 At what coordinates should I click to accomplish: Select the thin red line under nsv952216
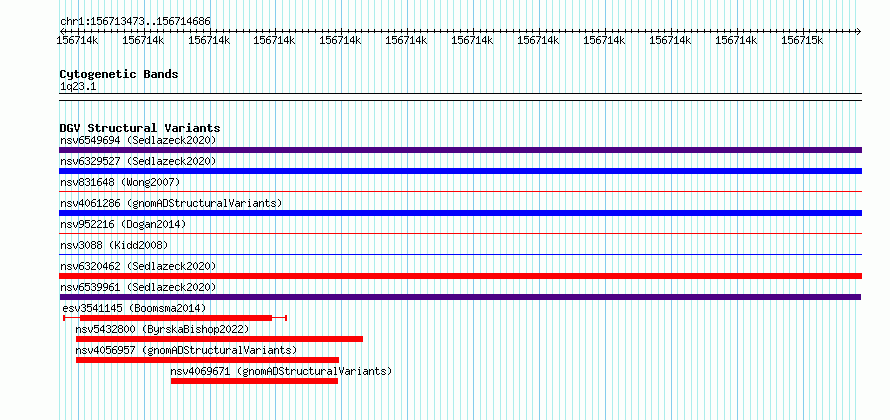coord(460,234)
